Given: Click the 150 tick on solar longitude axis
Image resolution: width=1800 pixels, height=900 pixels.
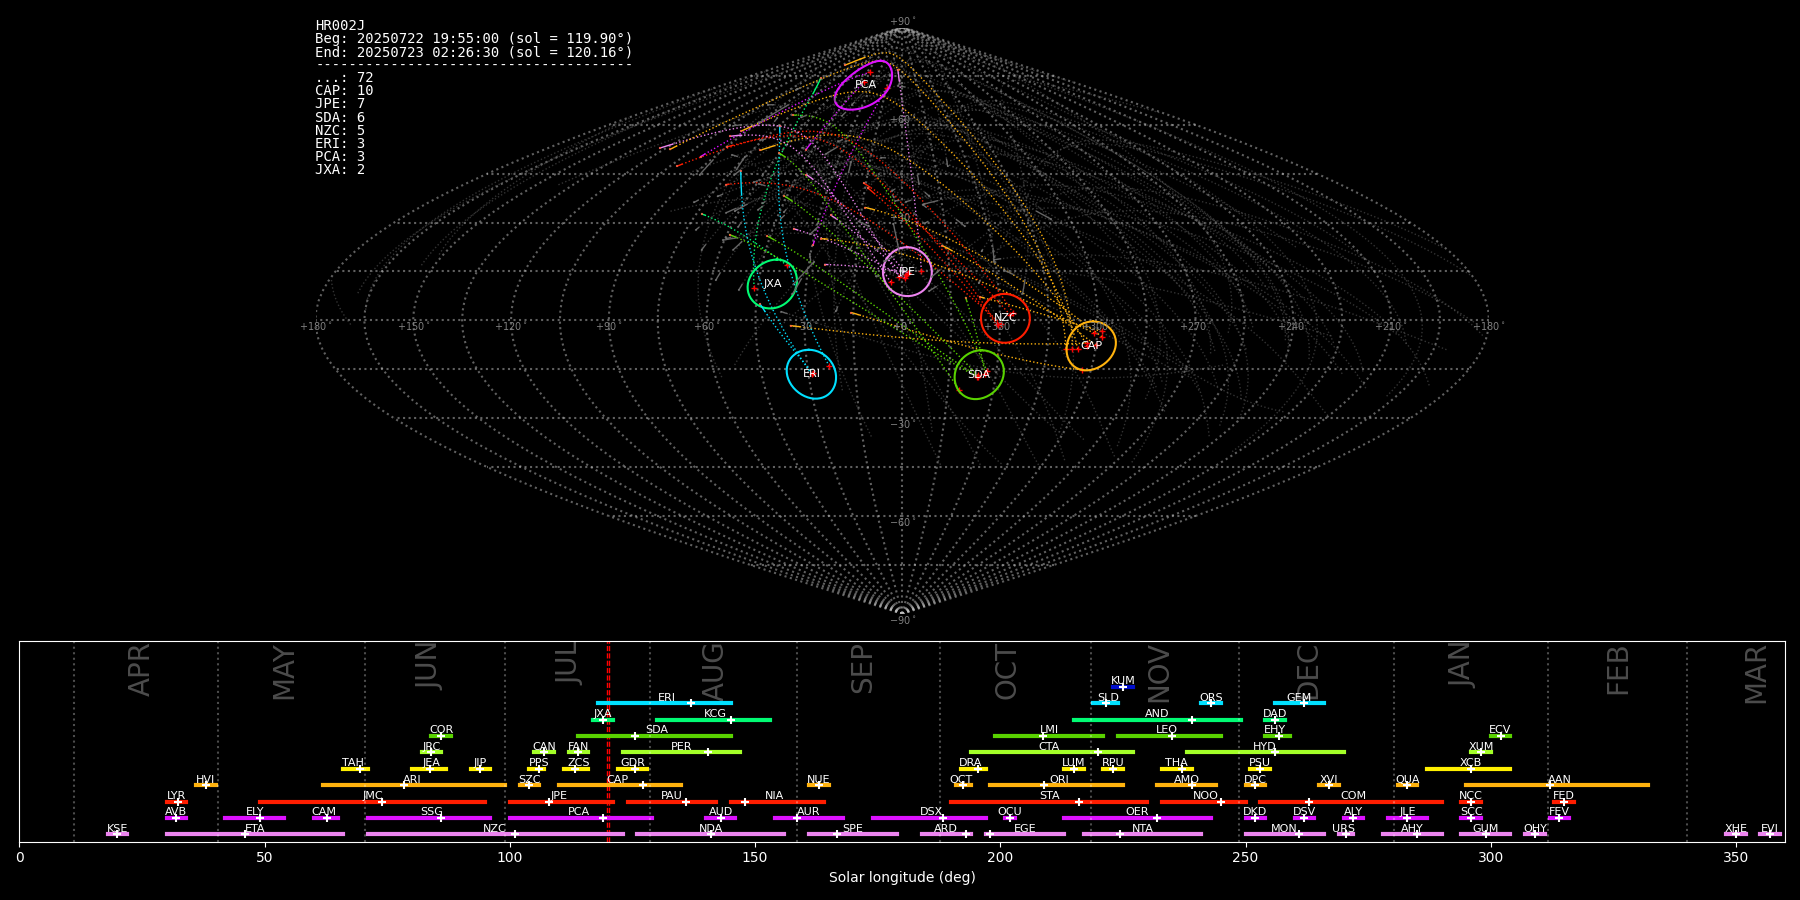Looking at the screenshot, I should (x=755, y=857).
